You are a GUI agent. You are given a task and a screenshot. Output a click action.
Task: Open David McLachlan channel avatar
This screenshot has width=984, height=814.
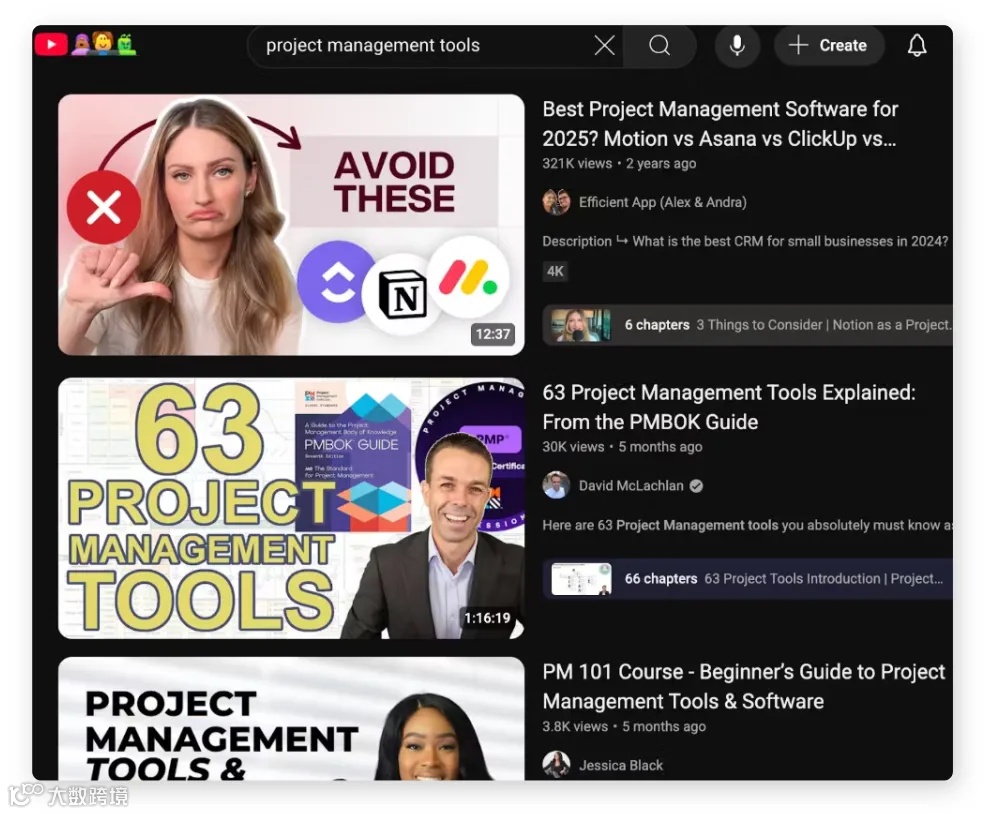pyautogui.click(x=556, y=486)
